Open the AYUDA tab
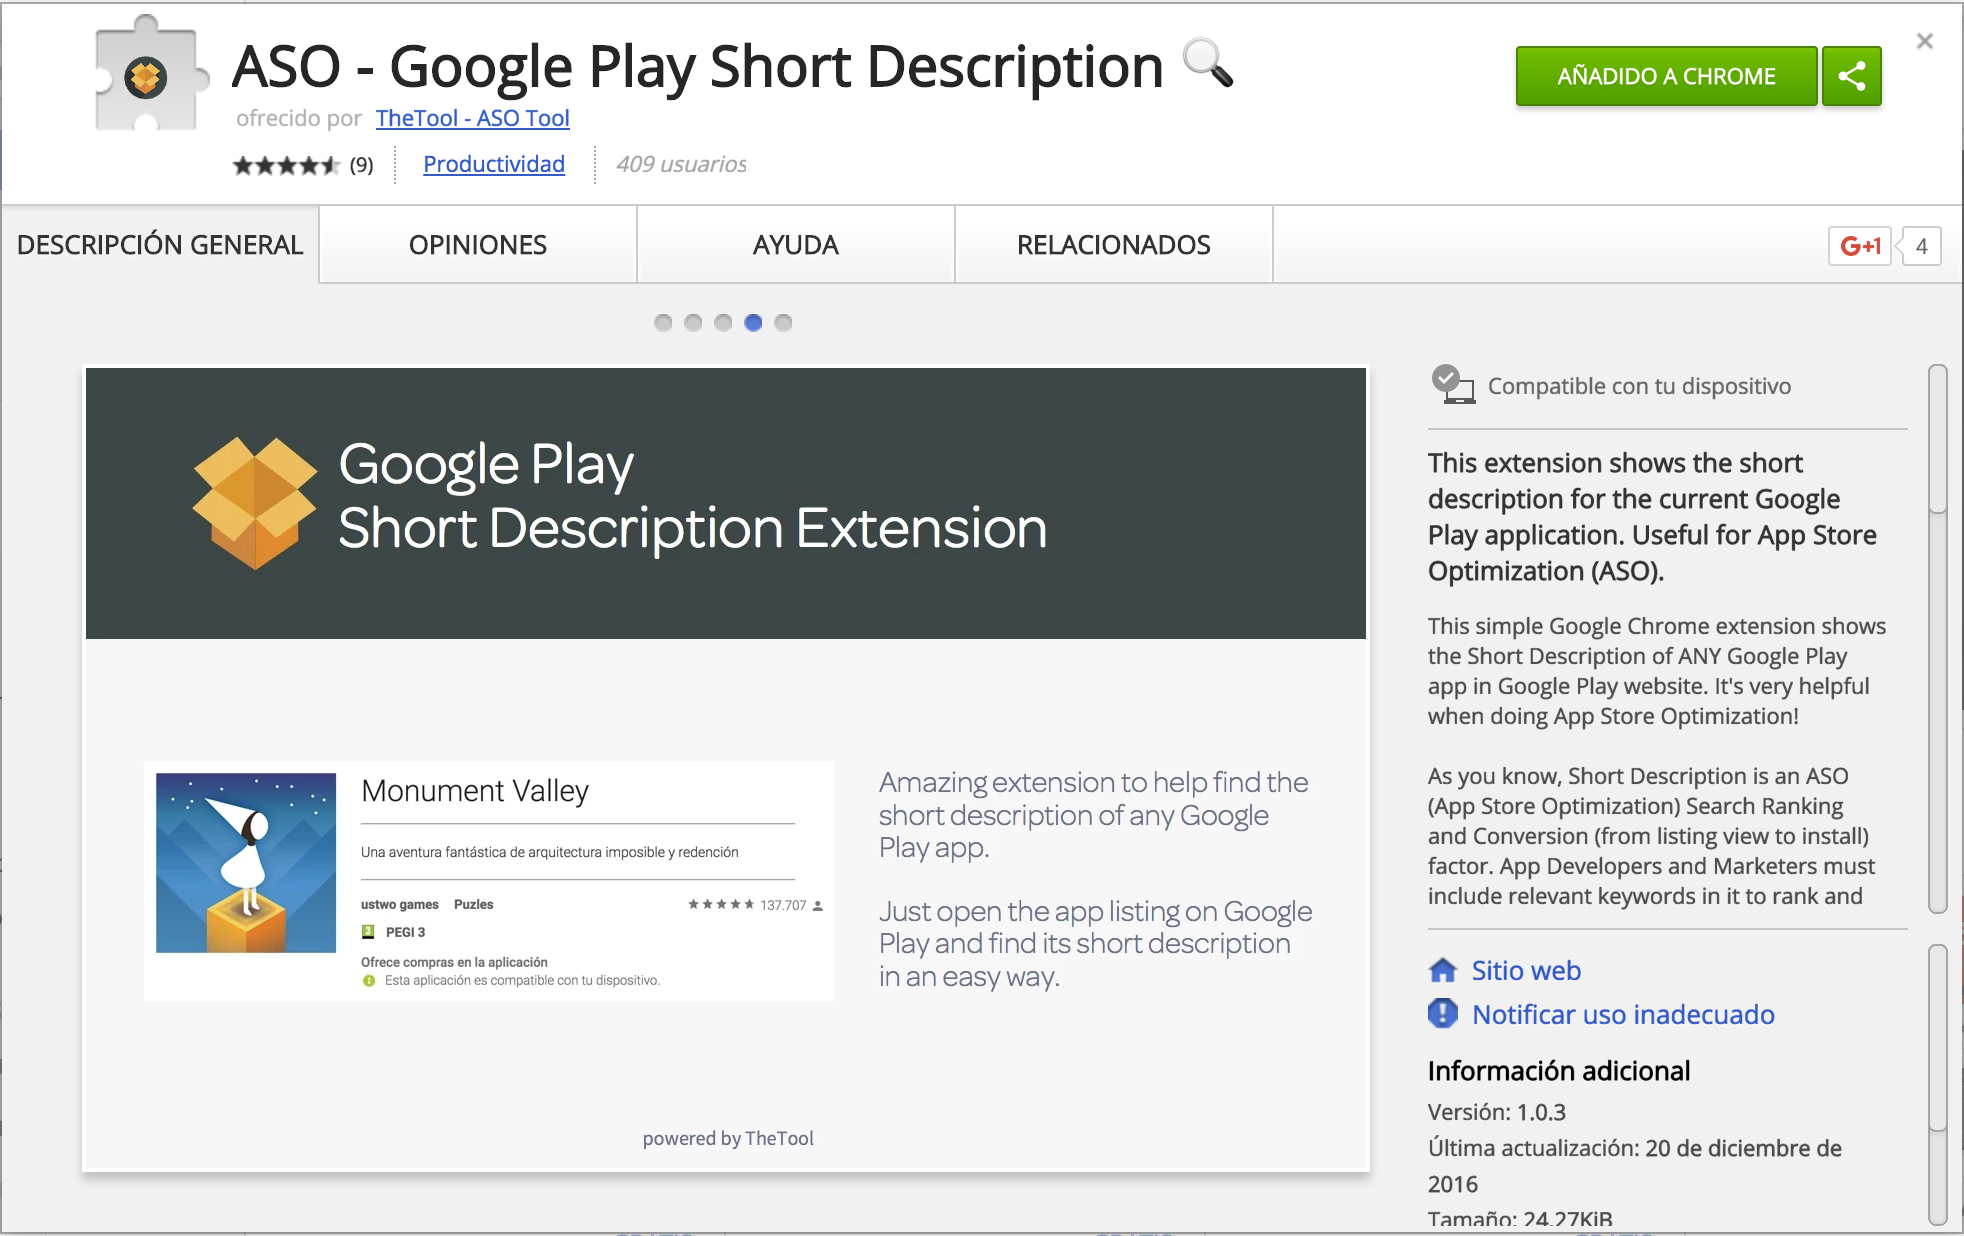 click(794, 244)
